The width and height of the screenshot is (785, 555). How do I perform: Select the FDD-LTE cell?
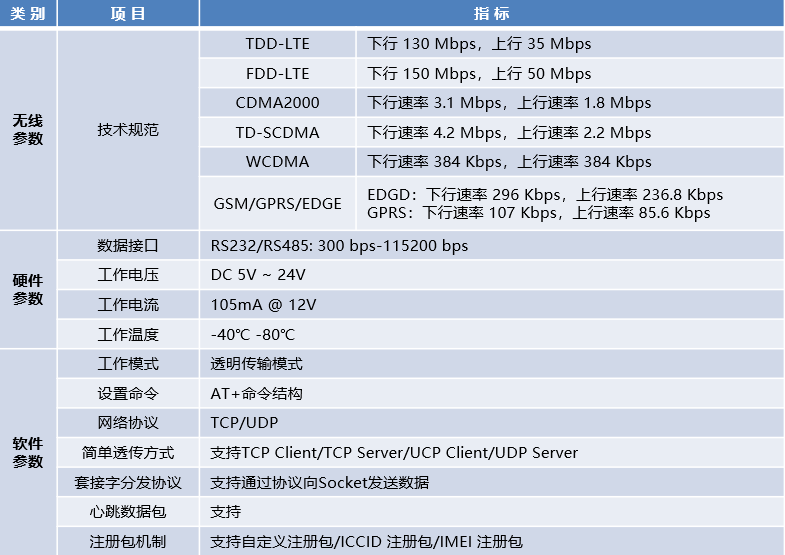277,74
